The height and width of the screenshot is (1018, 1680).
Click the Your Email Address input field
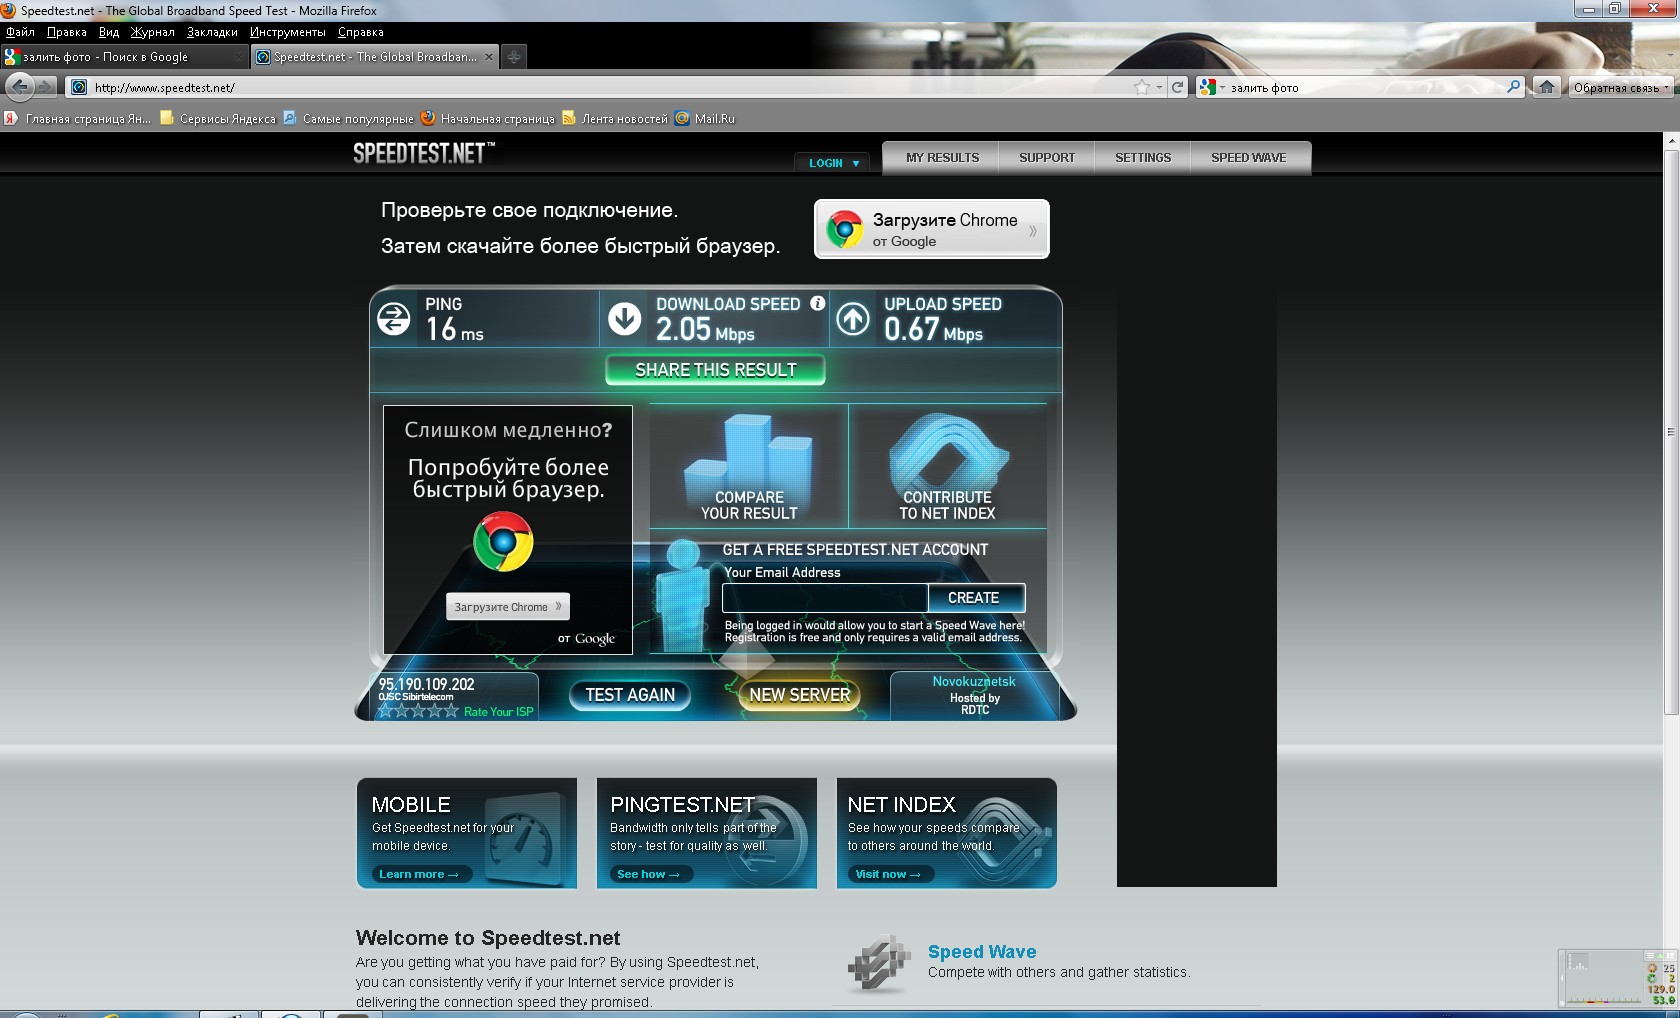click(825, 598)
